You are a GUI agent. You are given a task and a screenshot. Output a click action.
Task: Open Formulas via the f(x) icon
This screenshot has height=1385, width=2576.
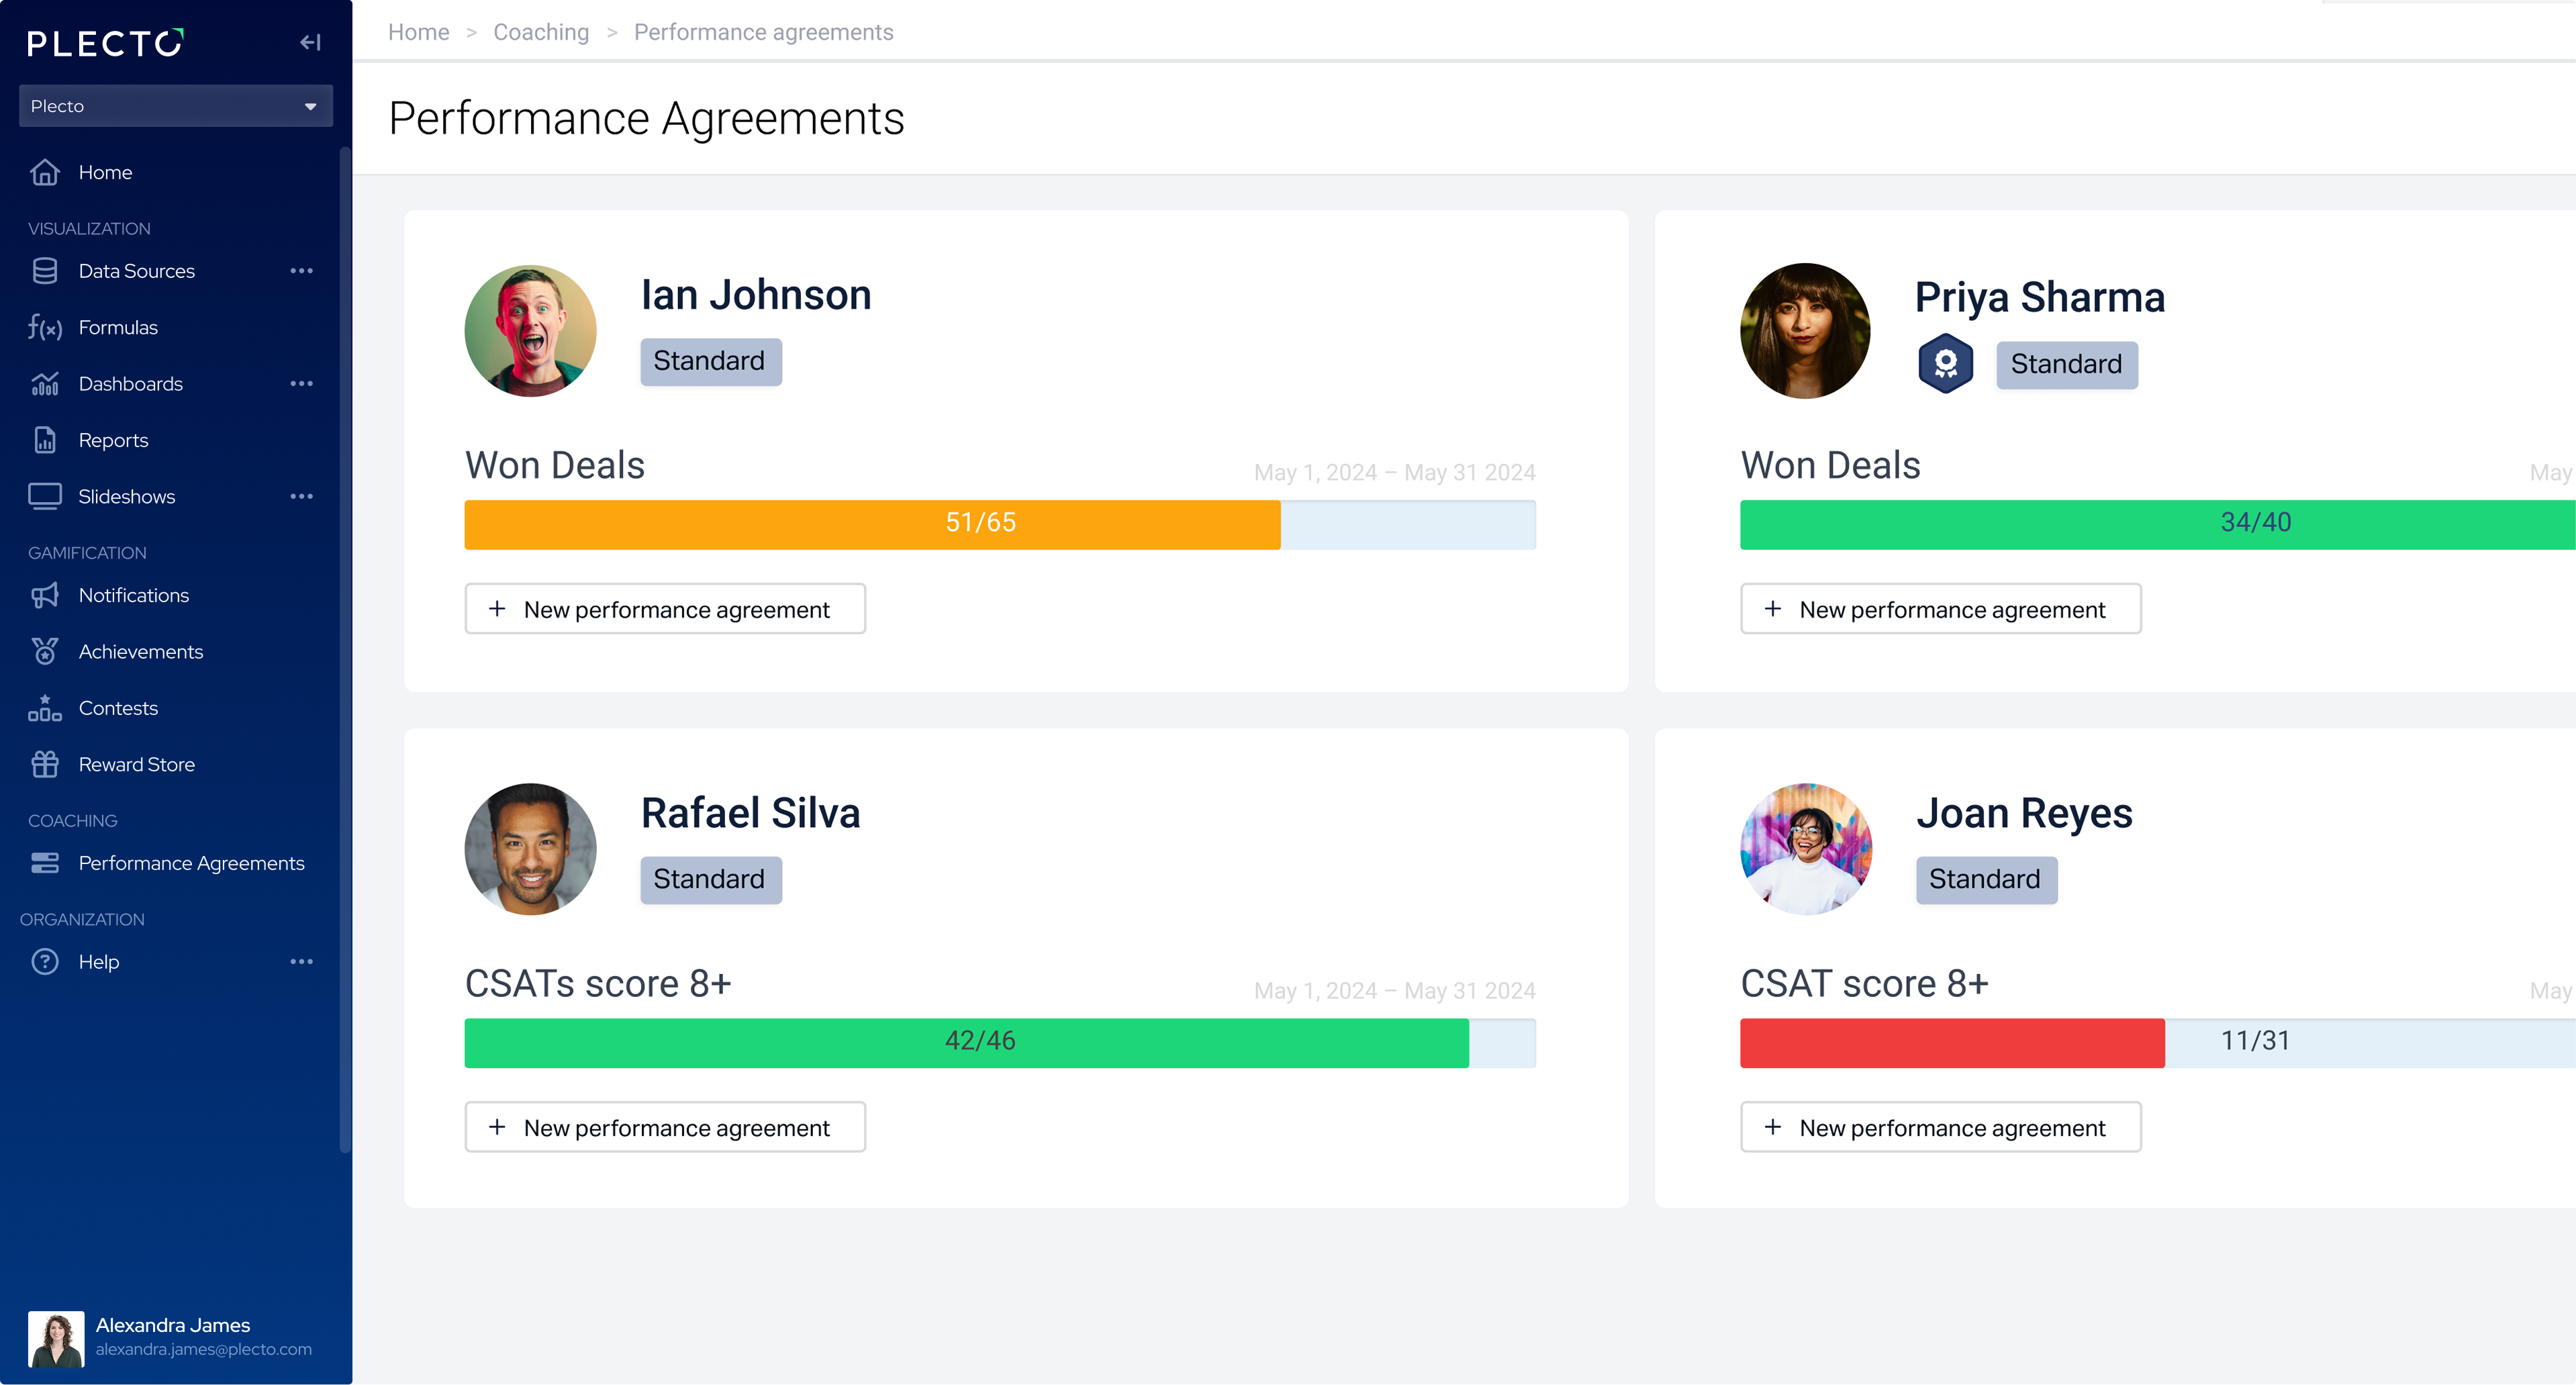point(45,327)
